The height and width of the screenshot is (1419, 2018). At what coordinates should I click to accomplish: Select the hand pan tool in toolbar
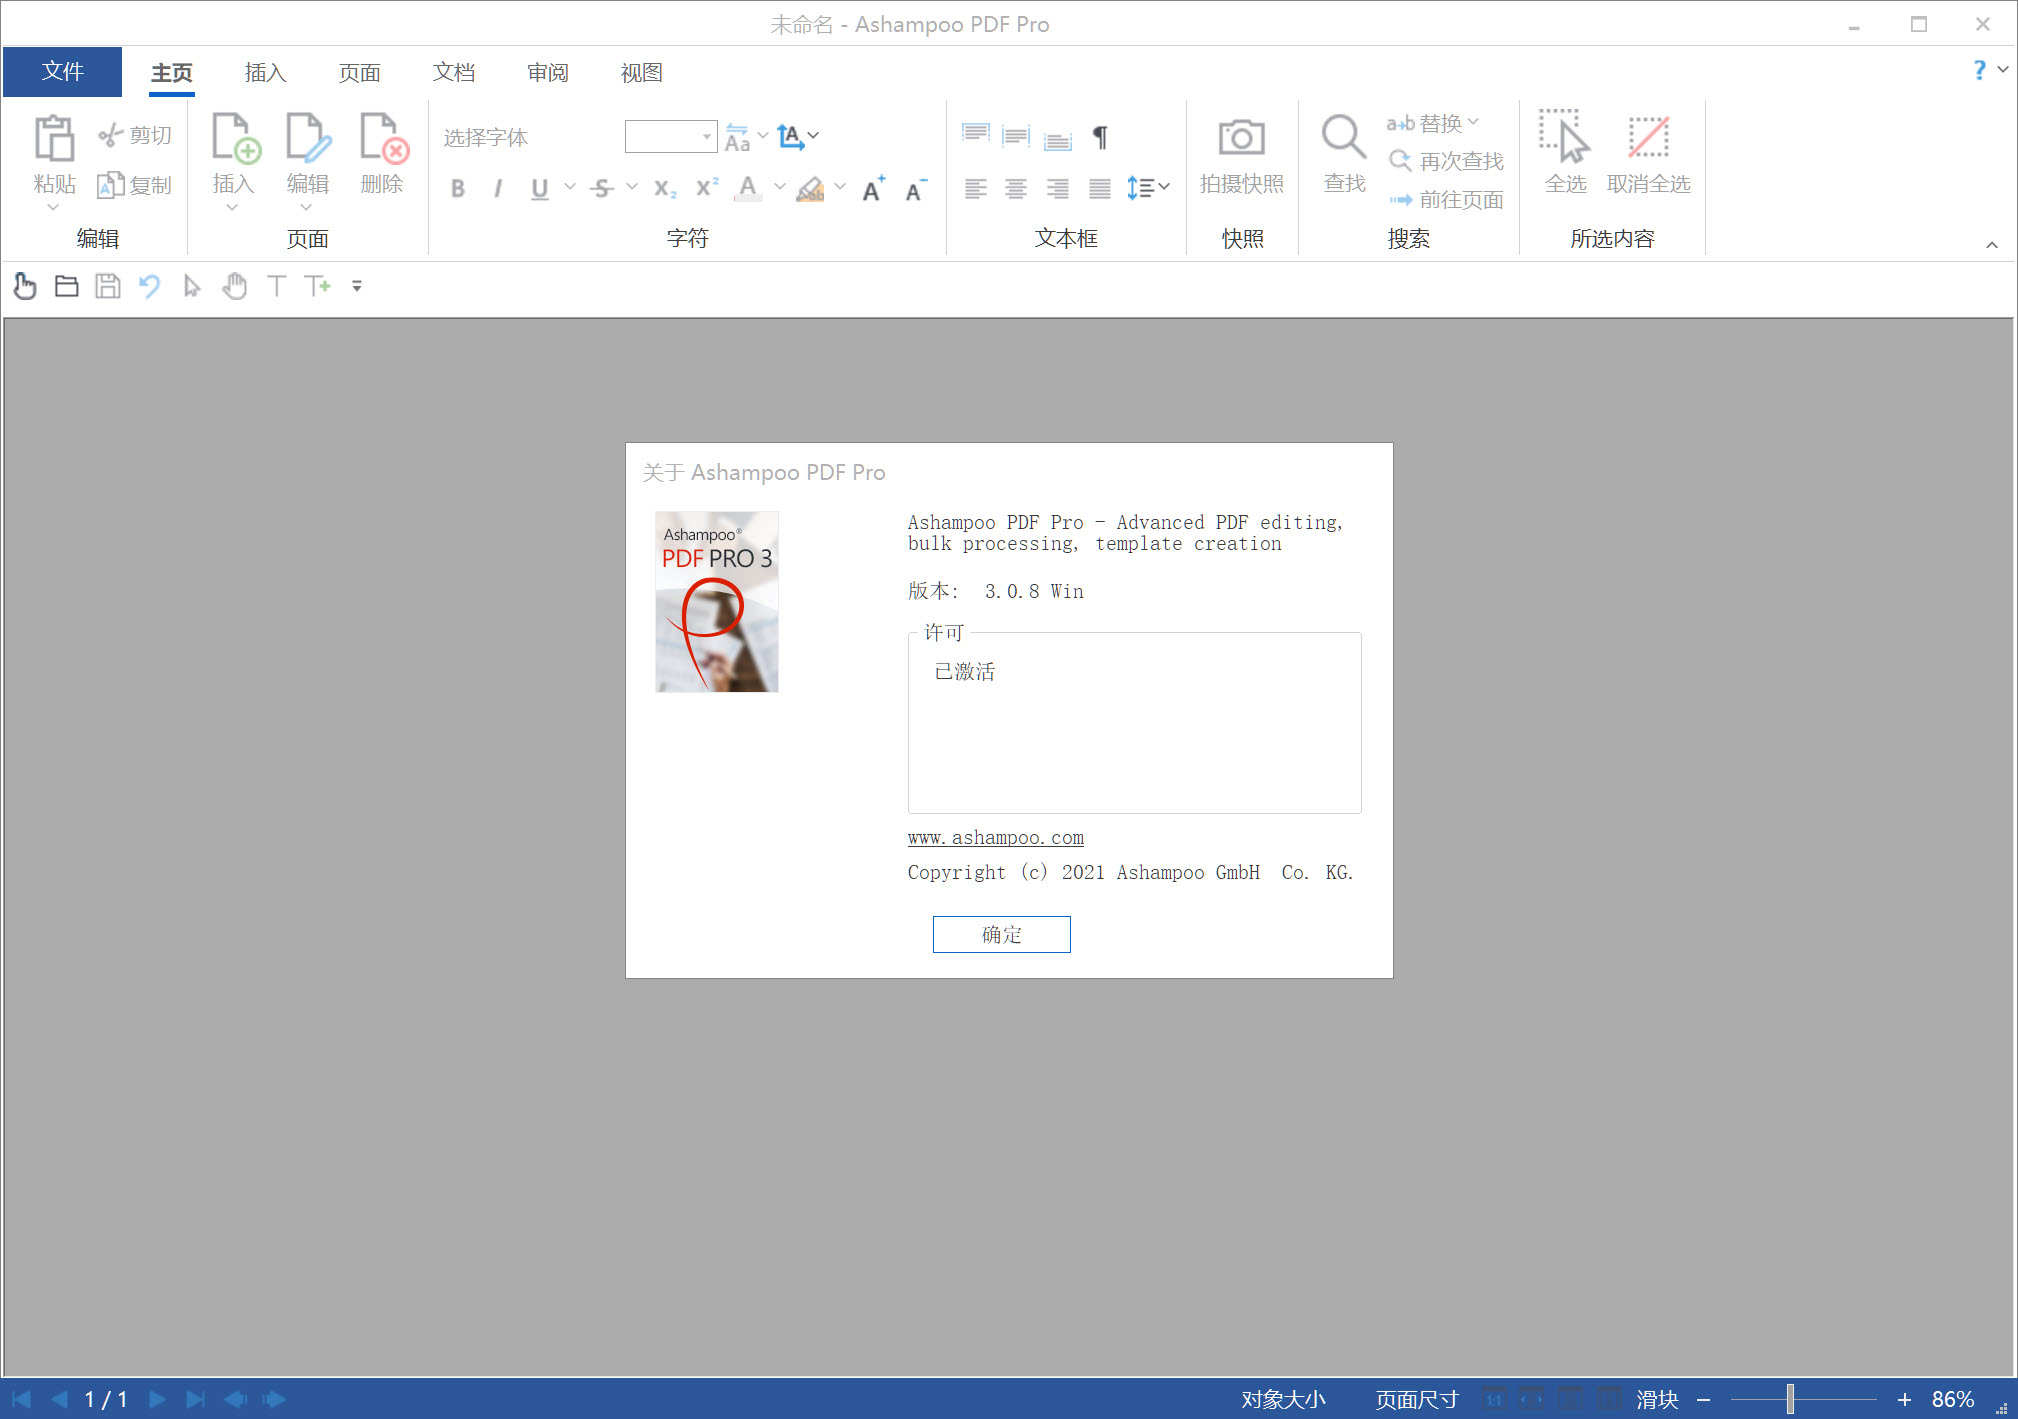tap(234, 287)
